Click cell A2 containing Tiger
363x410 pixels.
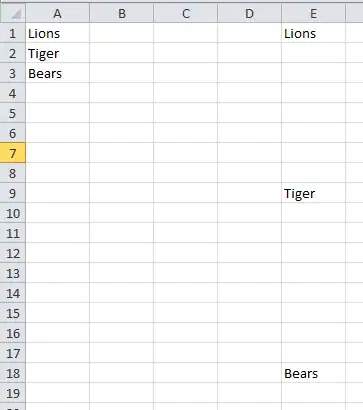pos(57,53)
